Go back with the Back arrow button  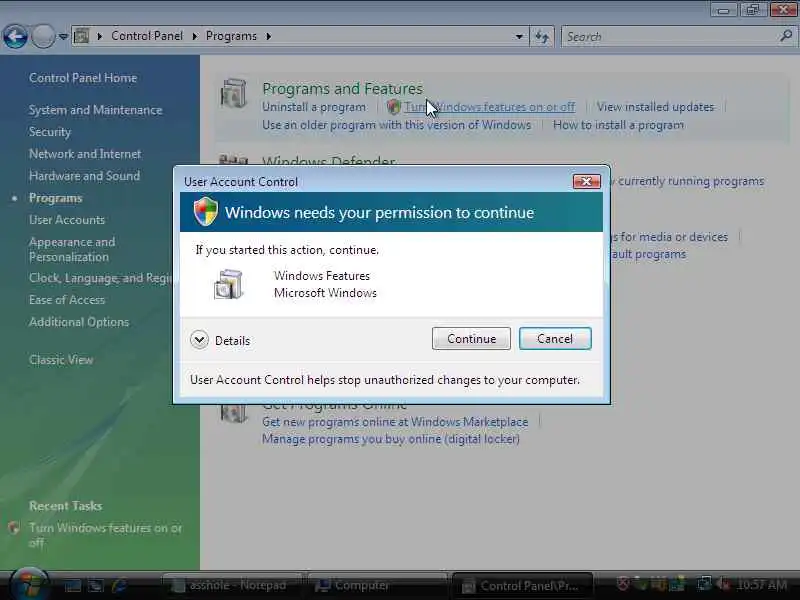point(15,37)
